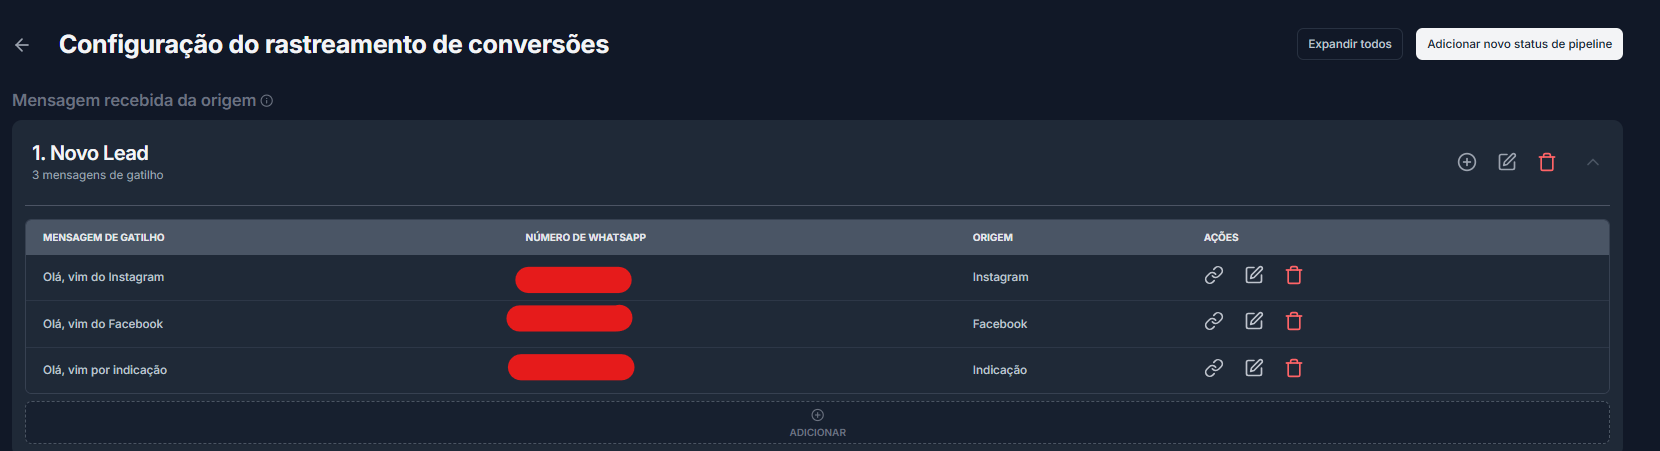1660x451 pixels.
Task: Click the Mensagem de Gatilho column header
Action: pyautogui.click(x=104, y=238)
